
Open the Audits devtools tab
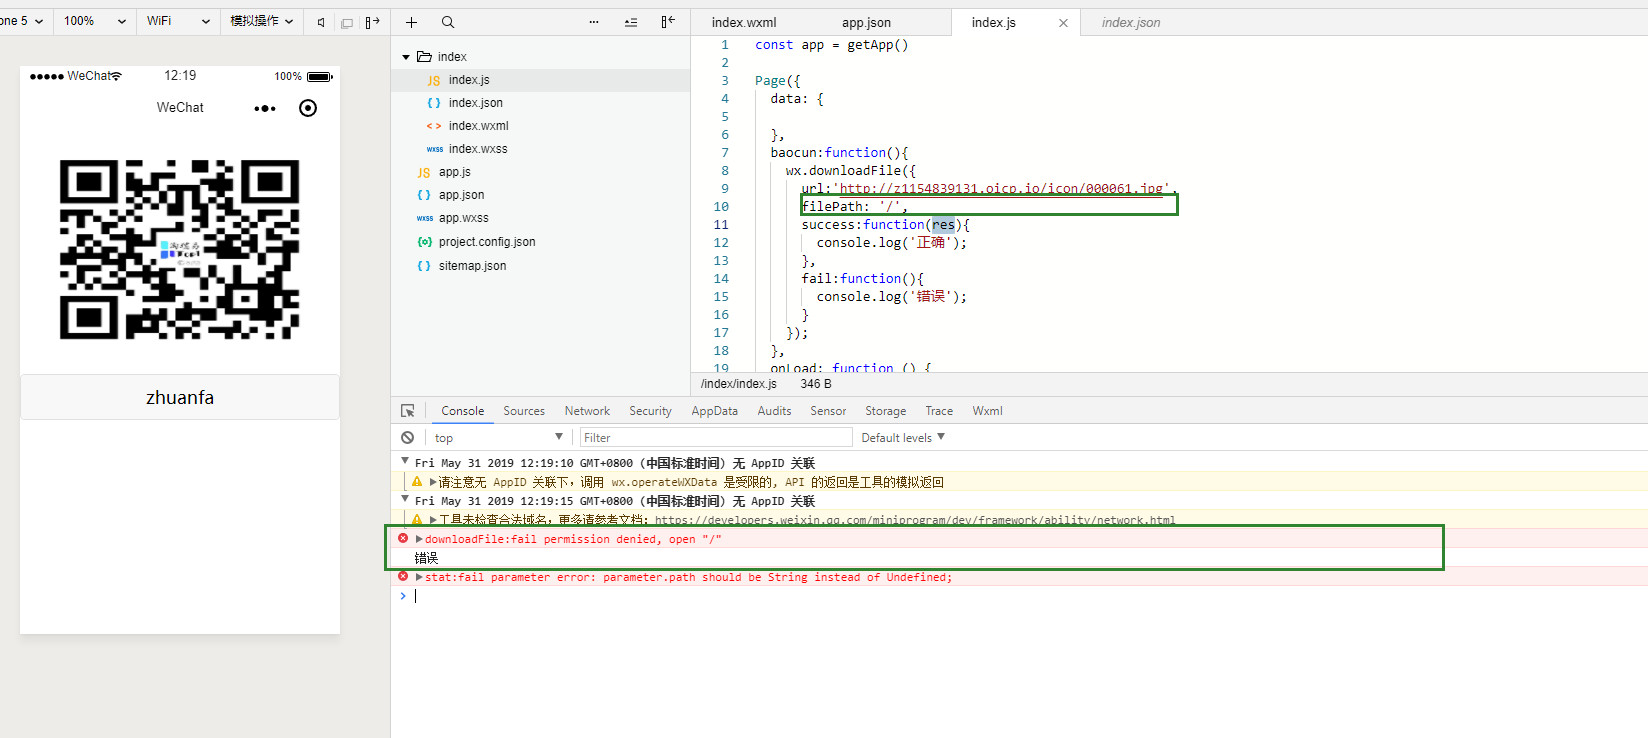(774, 411)
